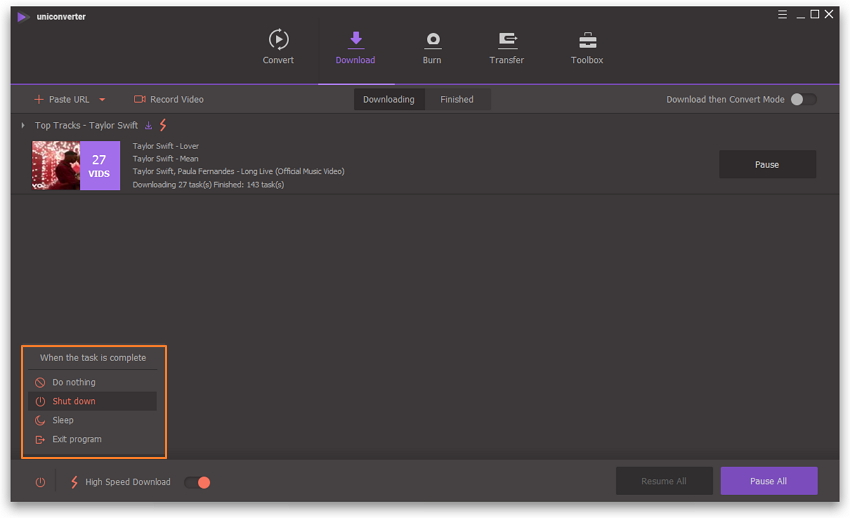The image size is (850, 518).
Task: Click the 27 VIDS playlist thumbnail
Action: click(x=76, y=165)
